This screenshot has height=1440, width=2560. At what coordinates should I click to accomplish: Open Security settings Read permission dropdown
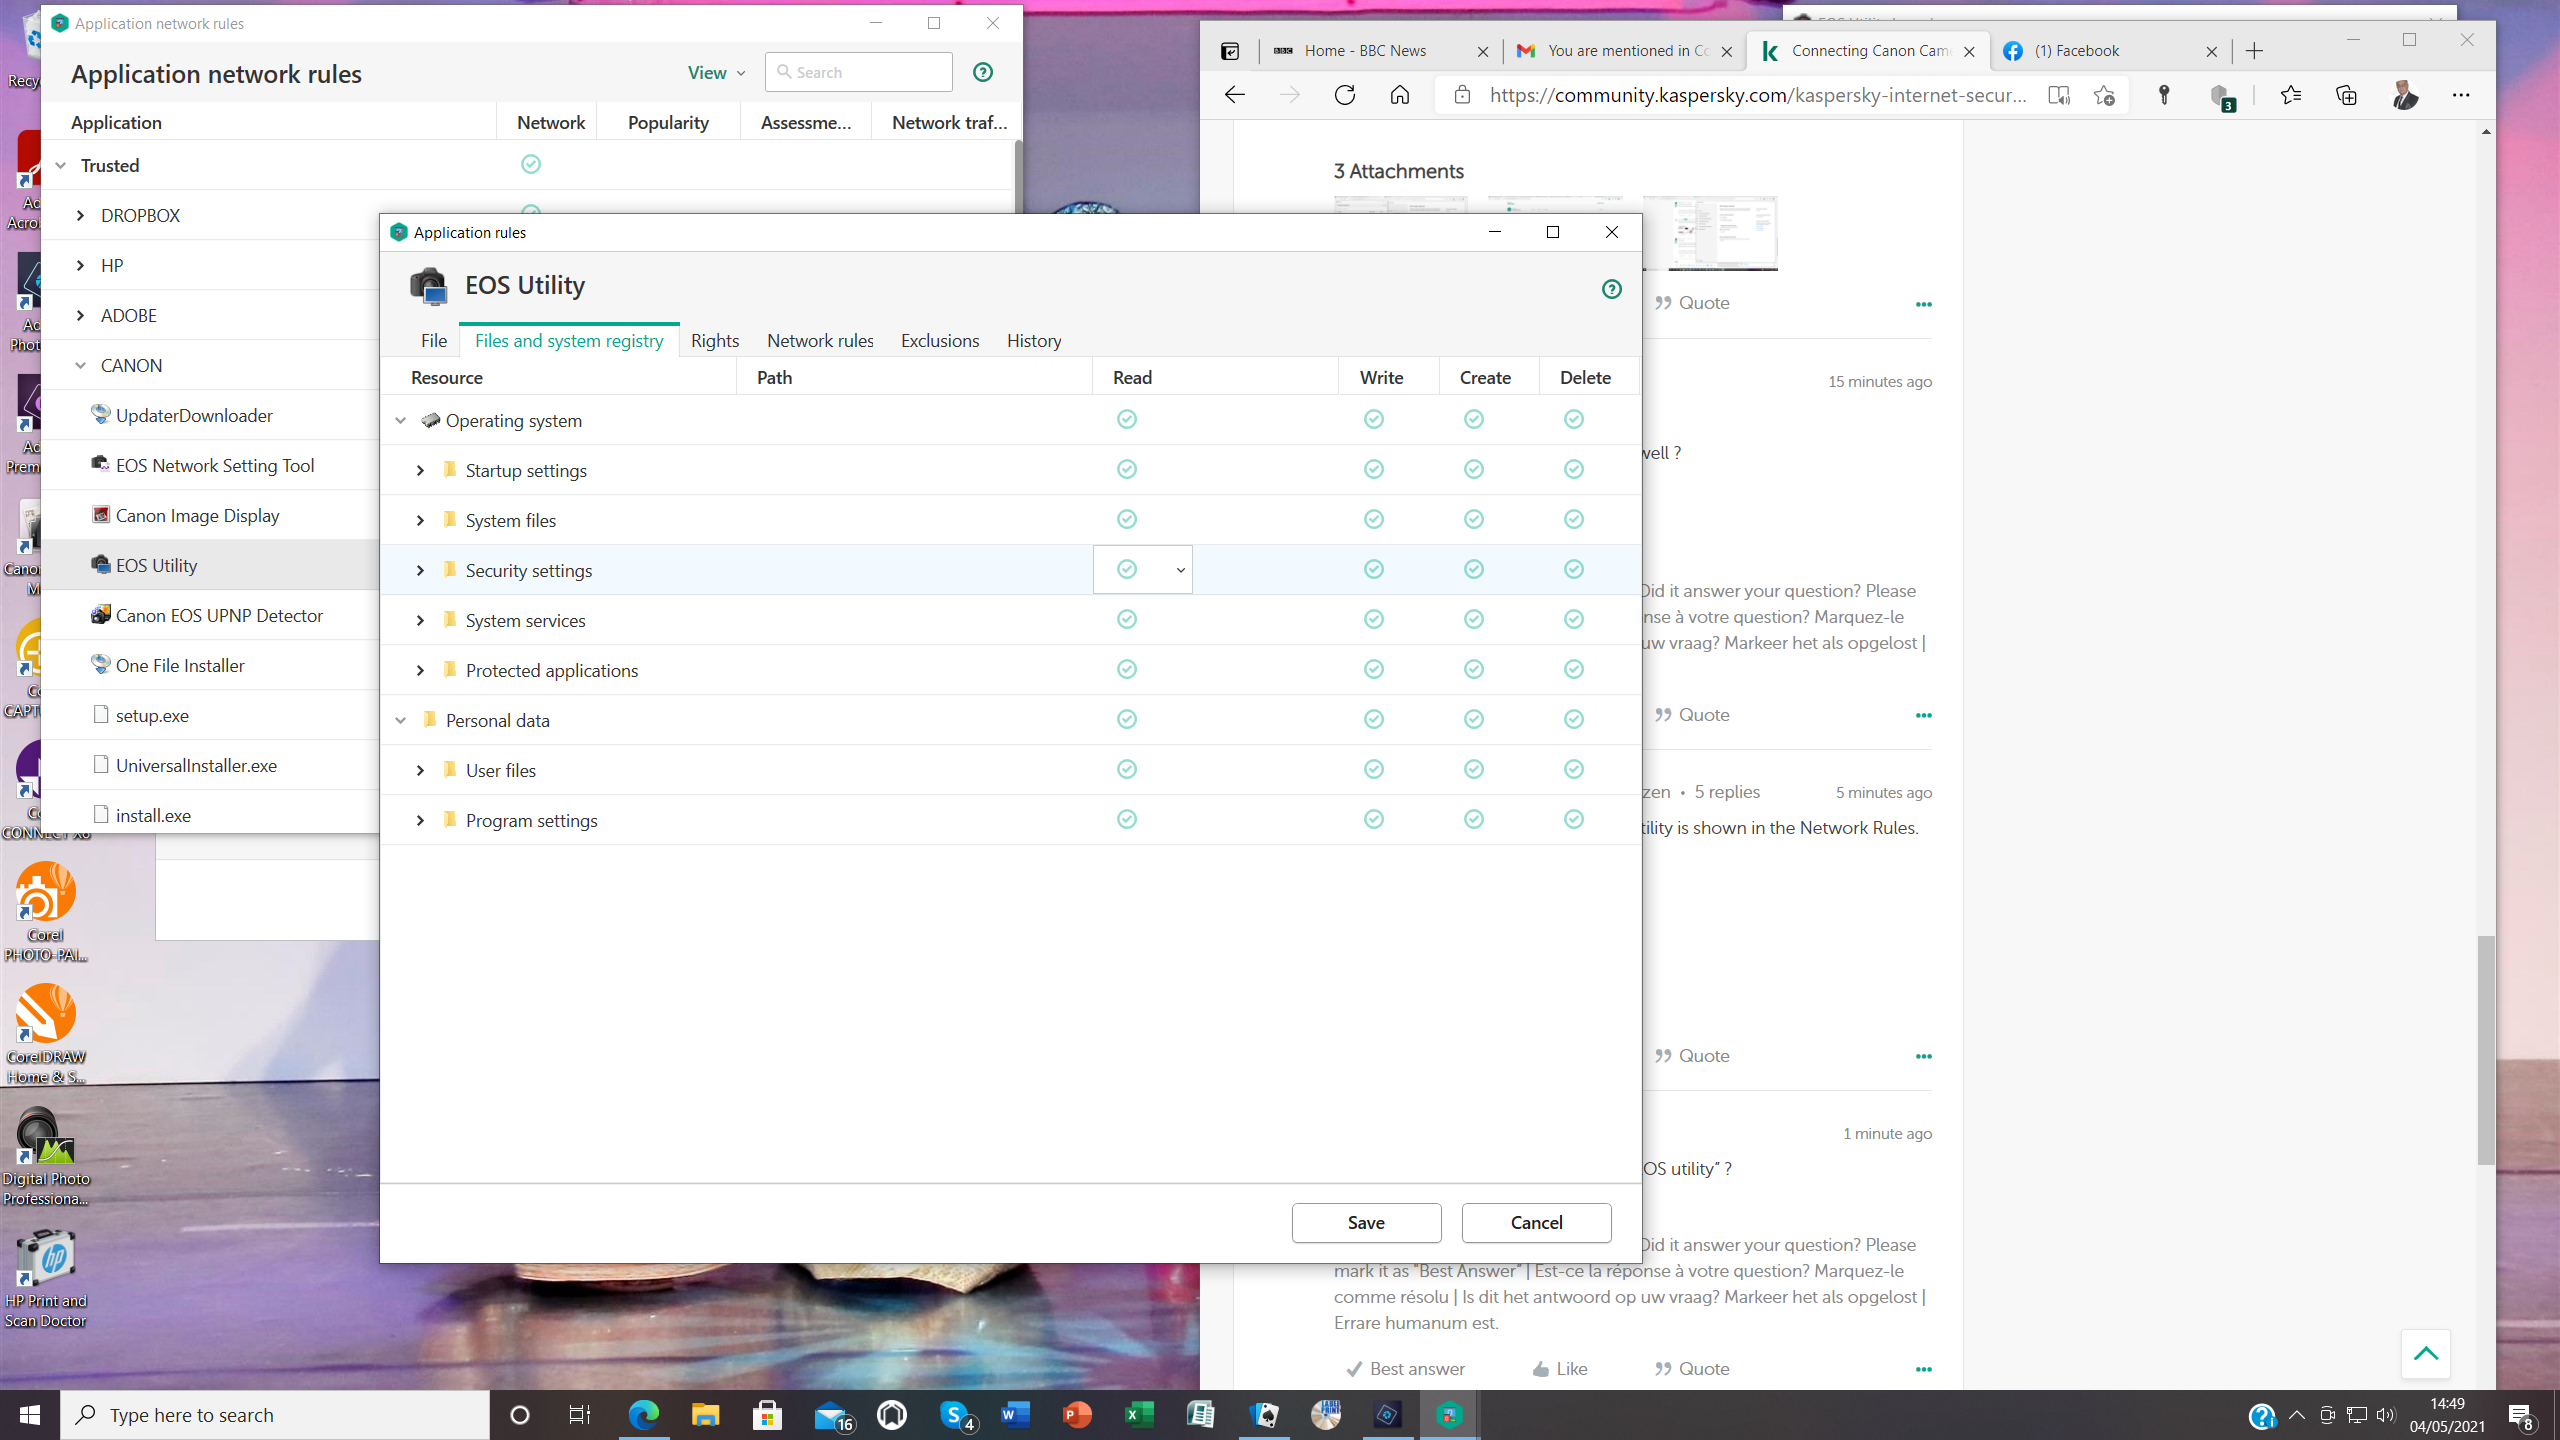pyautogui.click(x=1180, y=570)
